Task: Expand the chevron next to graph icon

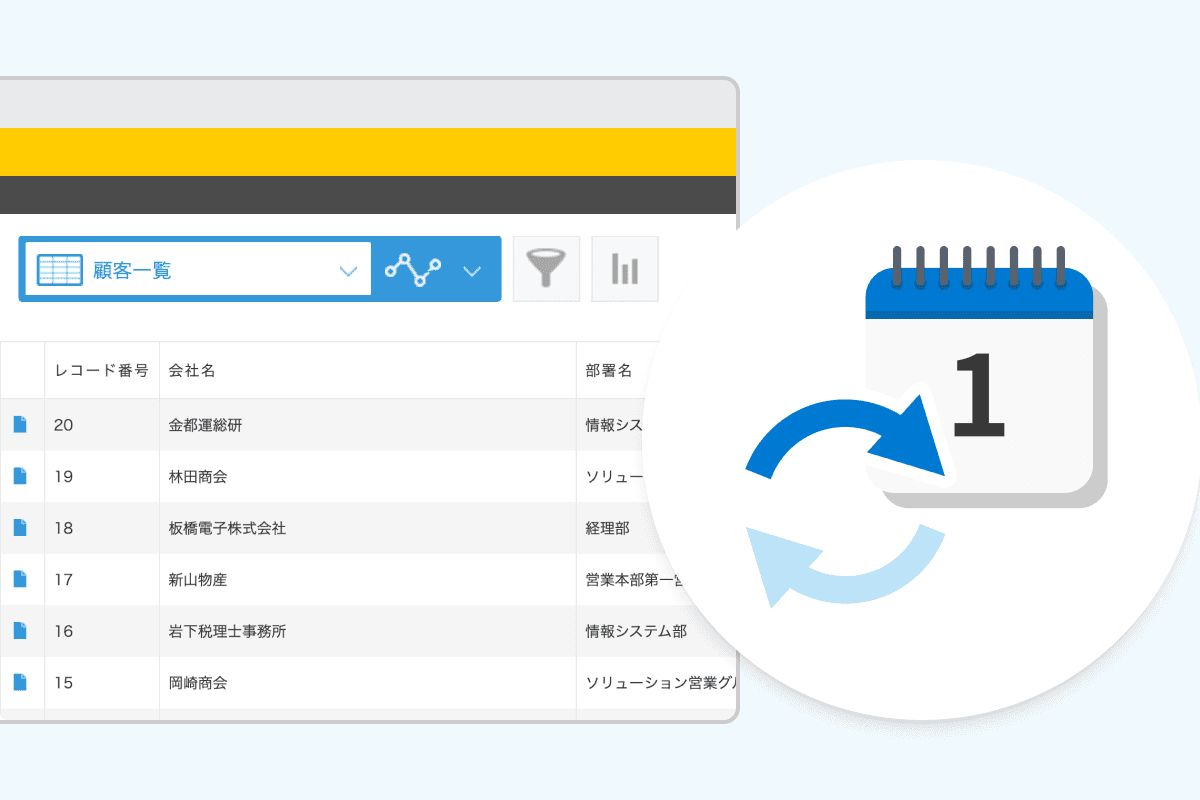Action: [x=472, y=270]
